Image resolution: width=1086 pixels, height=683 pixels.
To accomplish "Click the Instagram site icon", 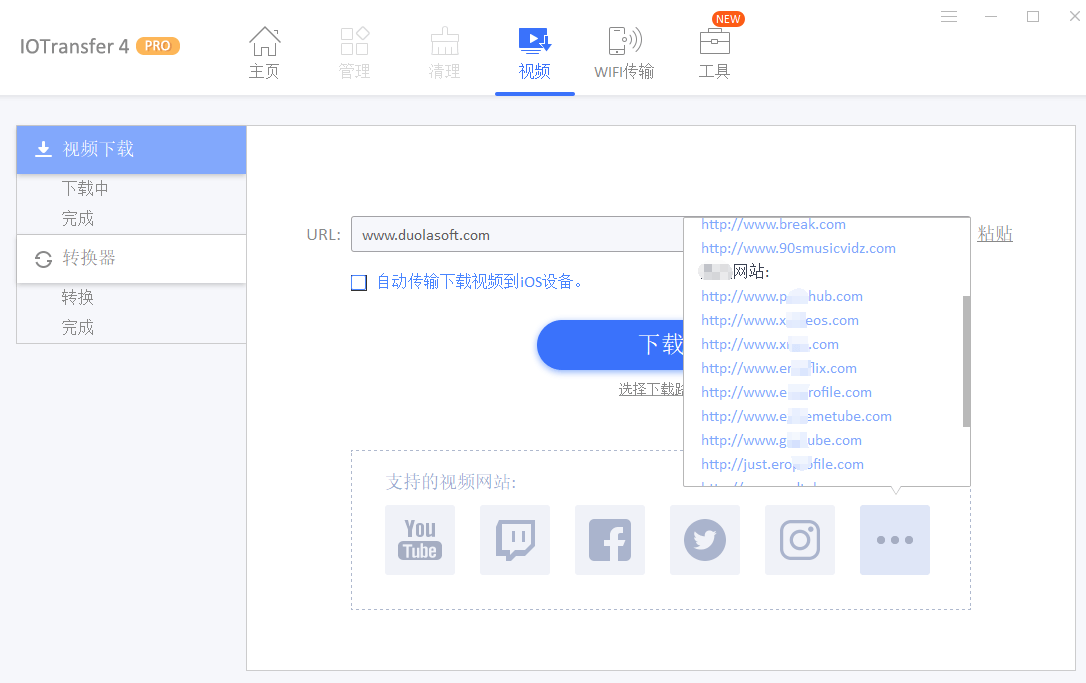I will (799, 540).
